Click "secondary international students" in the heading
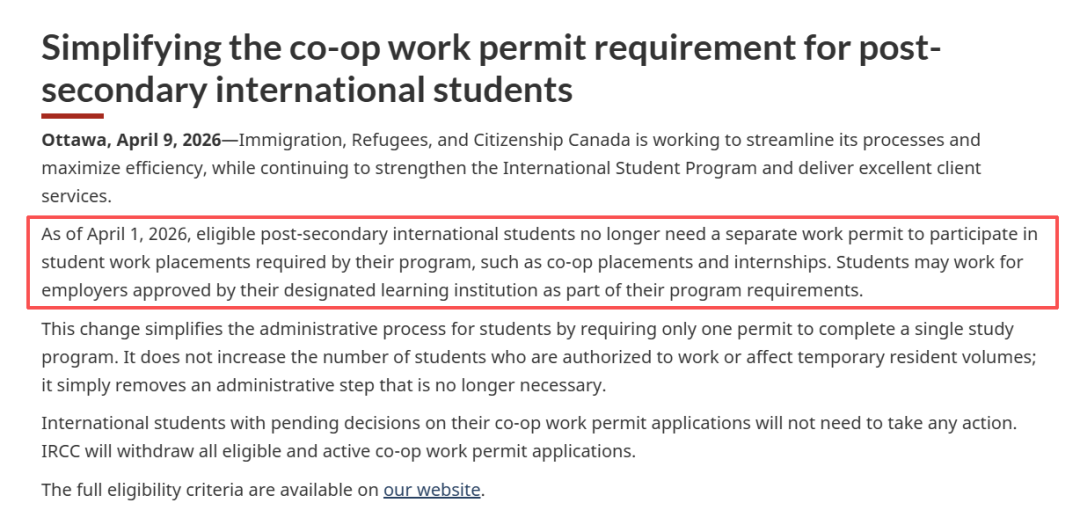1080x532 pixels. click(x=307, y=90)
